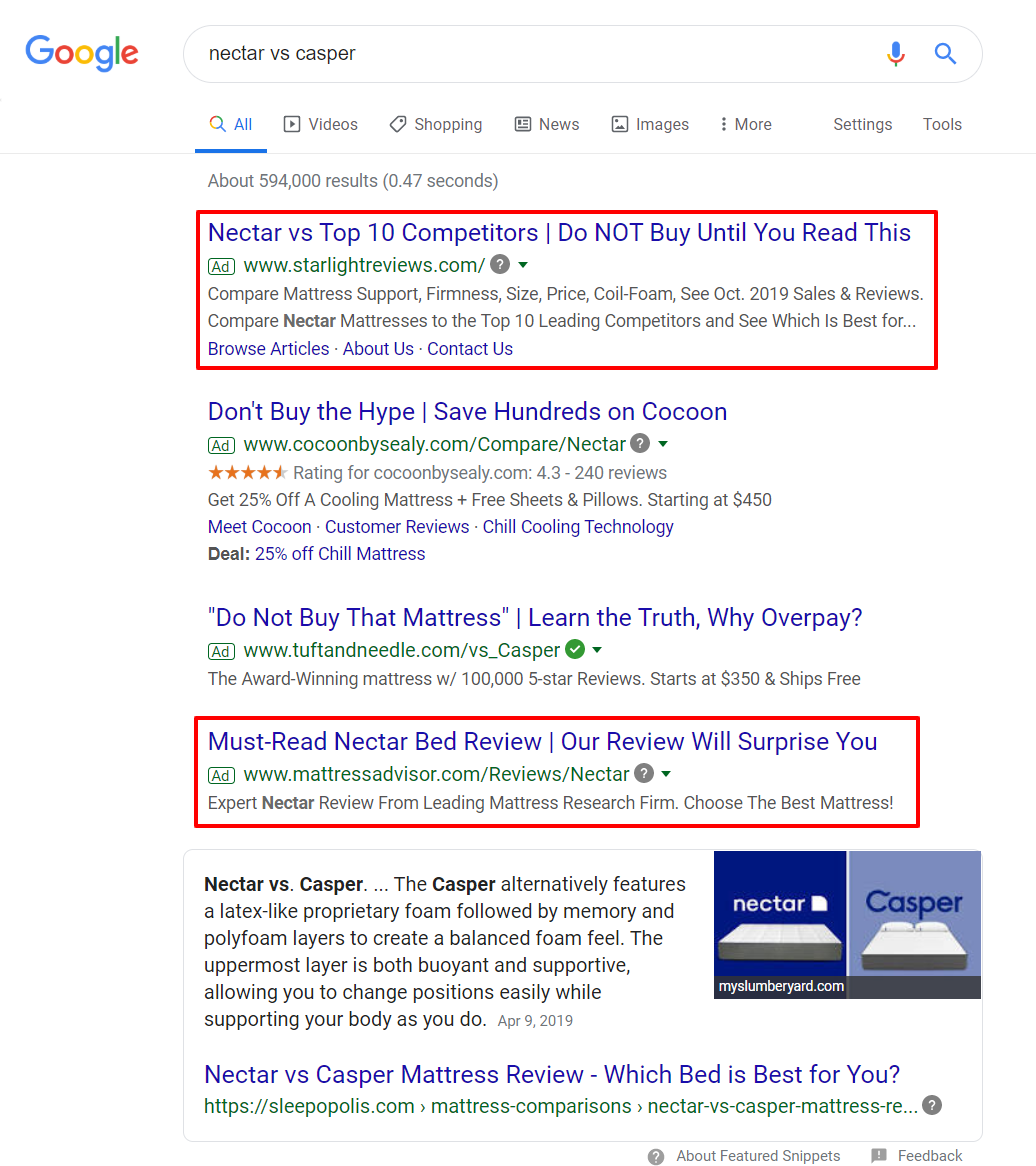Click the help icon beside starlightreviews.com URL

(501, 265)
